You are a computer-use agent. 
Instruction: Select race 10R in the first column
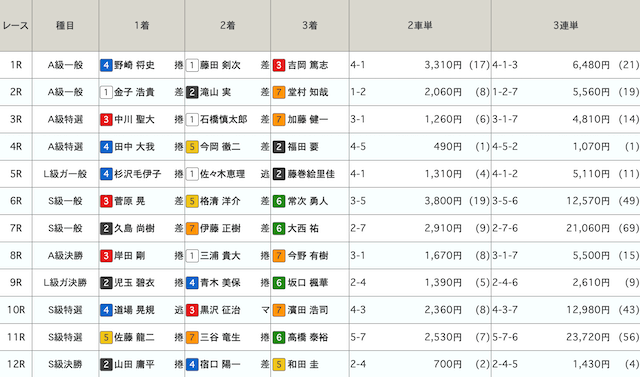point(16,310)
